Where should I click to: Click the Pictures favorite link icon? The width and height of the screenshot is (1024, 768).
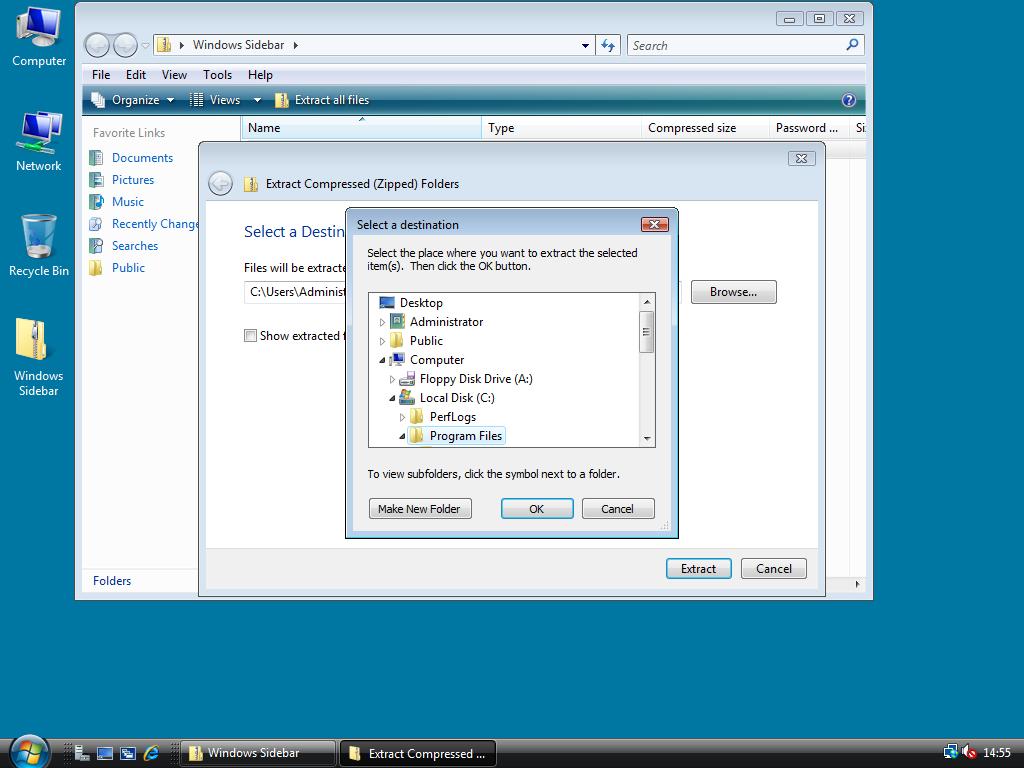(x=96, y=180)
